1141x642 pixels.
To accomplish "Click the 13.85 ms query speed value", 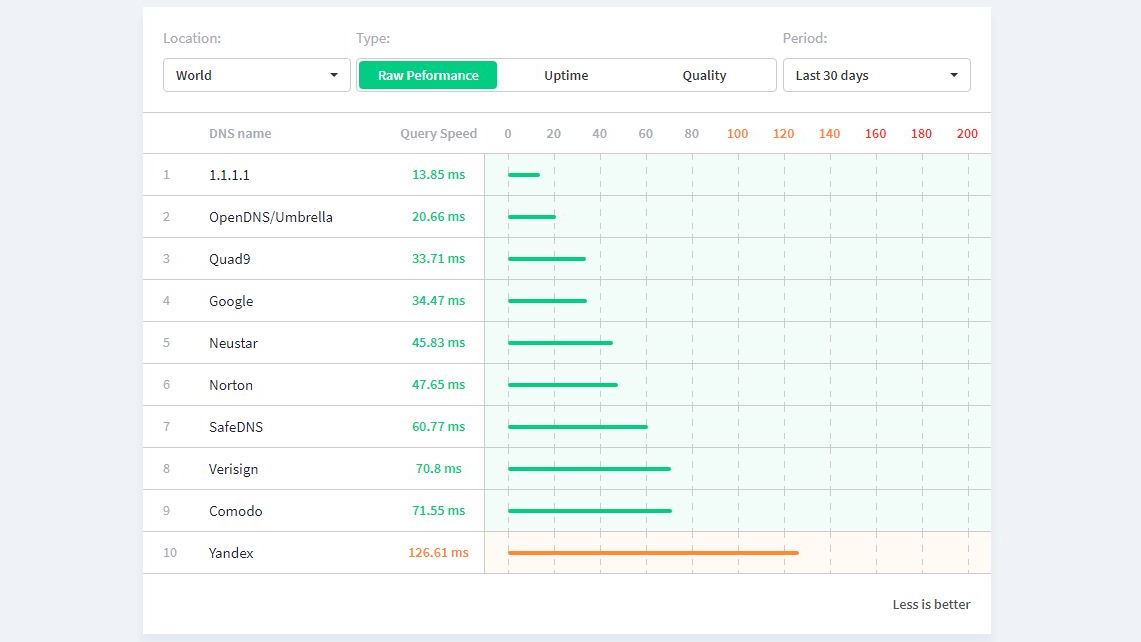I will [439, 175].
